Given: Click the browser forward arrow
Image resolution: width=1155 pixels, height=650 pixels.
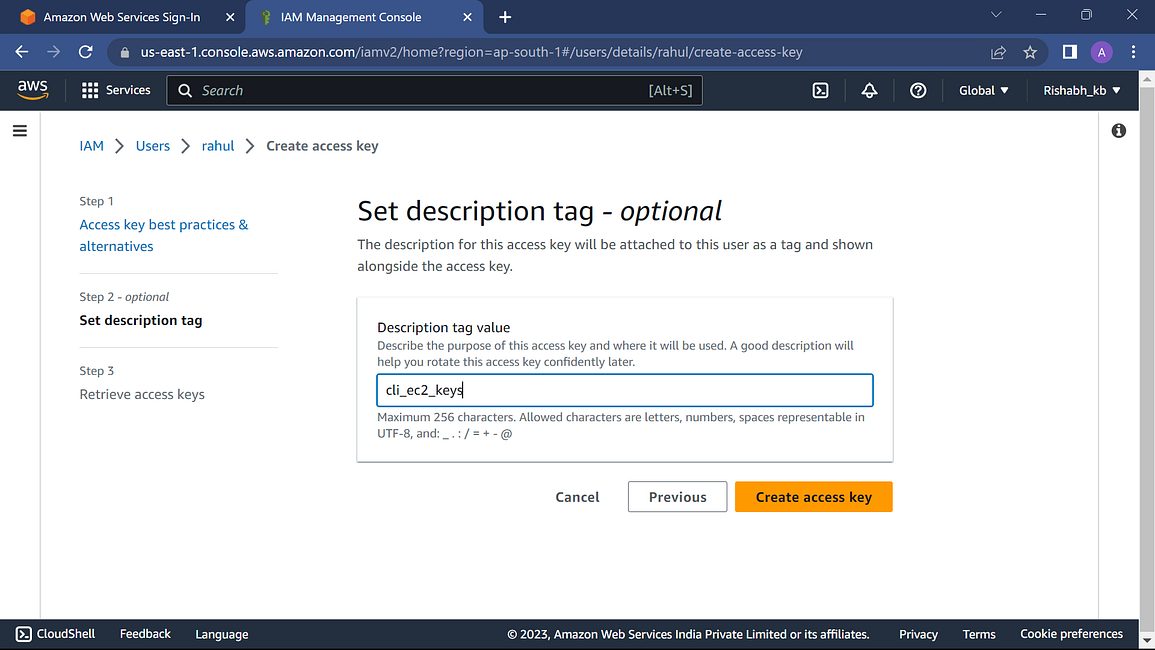Looking at the screenshot, I should point(54,52).
